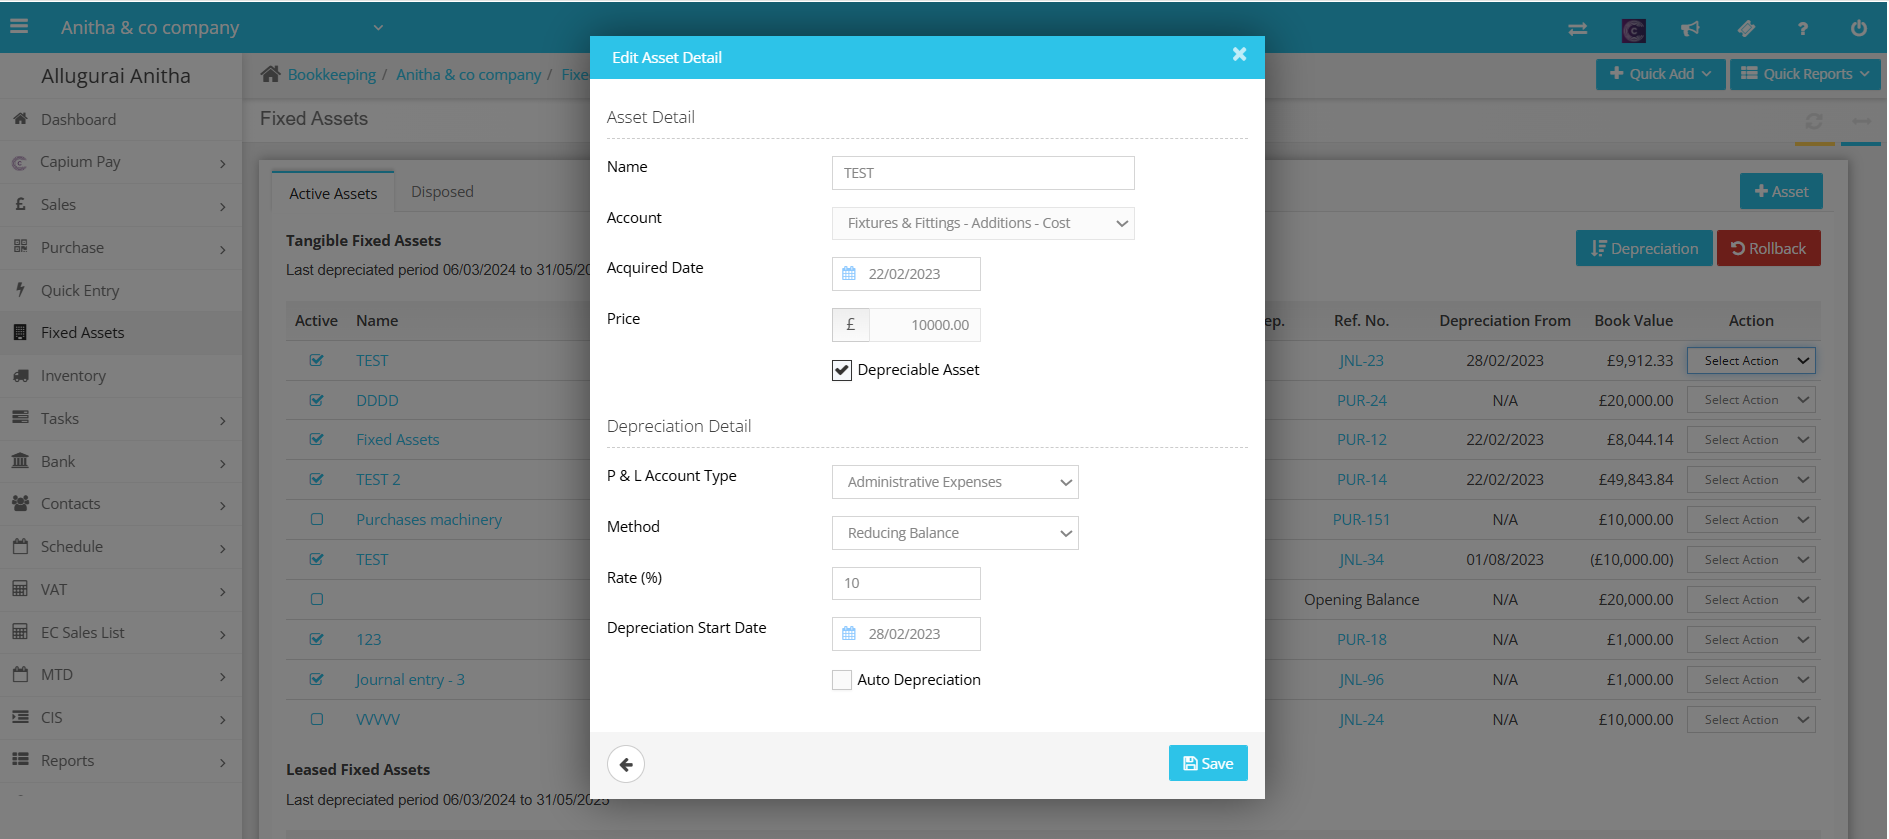This screenshot has width=1889, height=839.
Task: Open Select Action dropdown for PUR-24 row
Action: pos(1751,400)
